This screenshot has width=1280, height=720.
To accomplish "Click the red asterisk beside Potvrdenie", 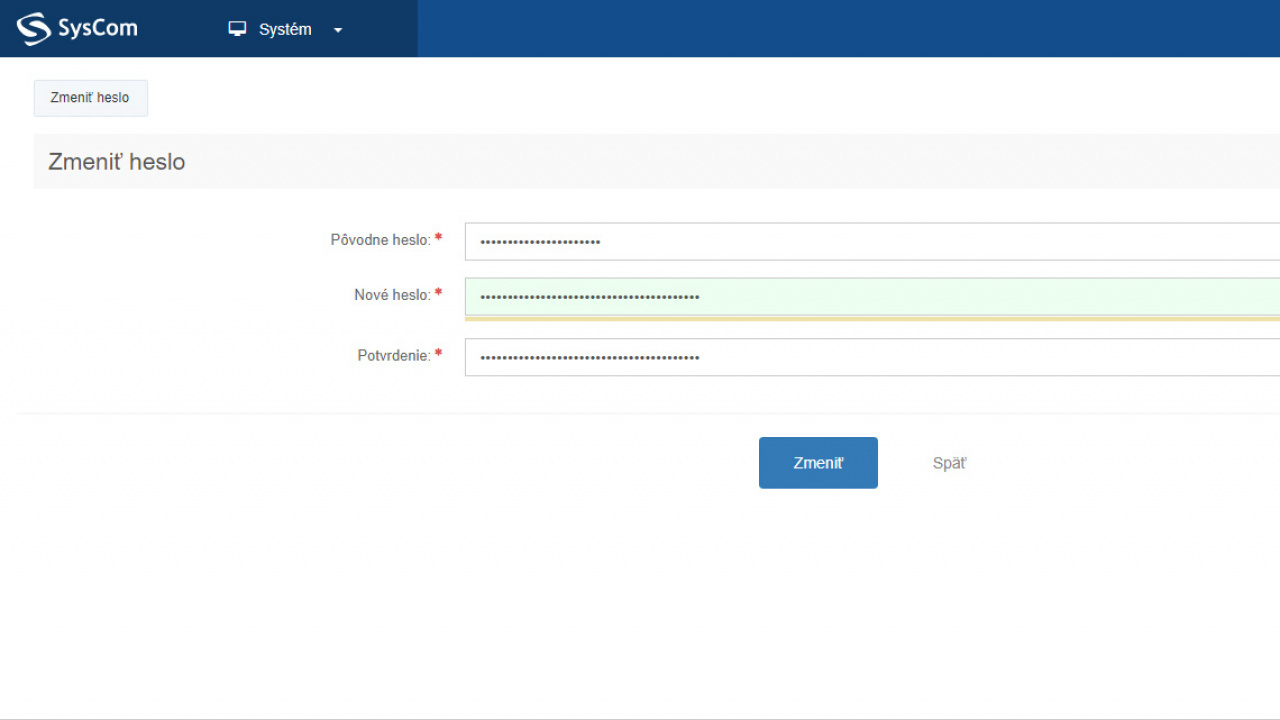I will pos(438,354).
